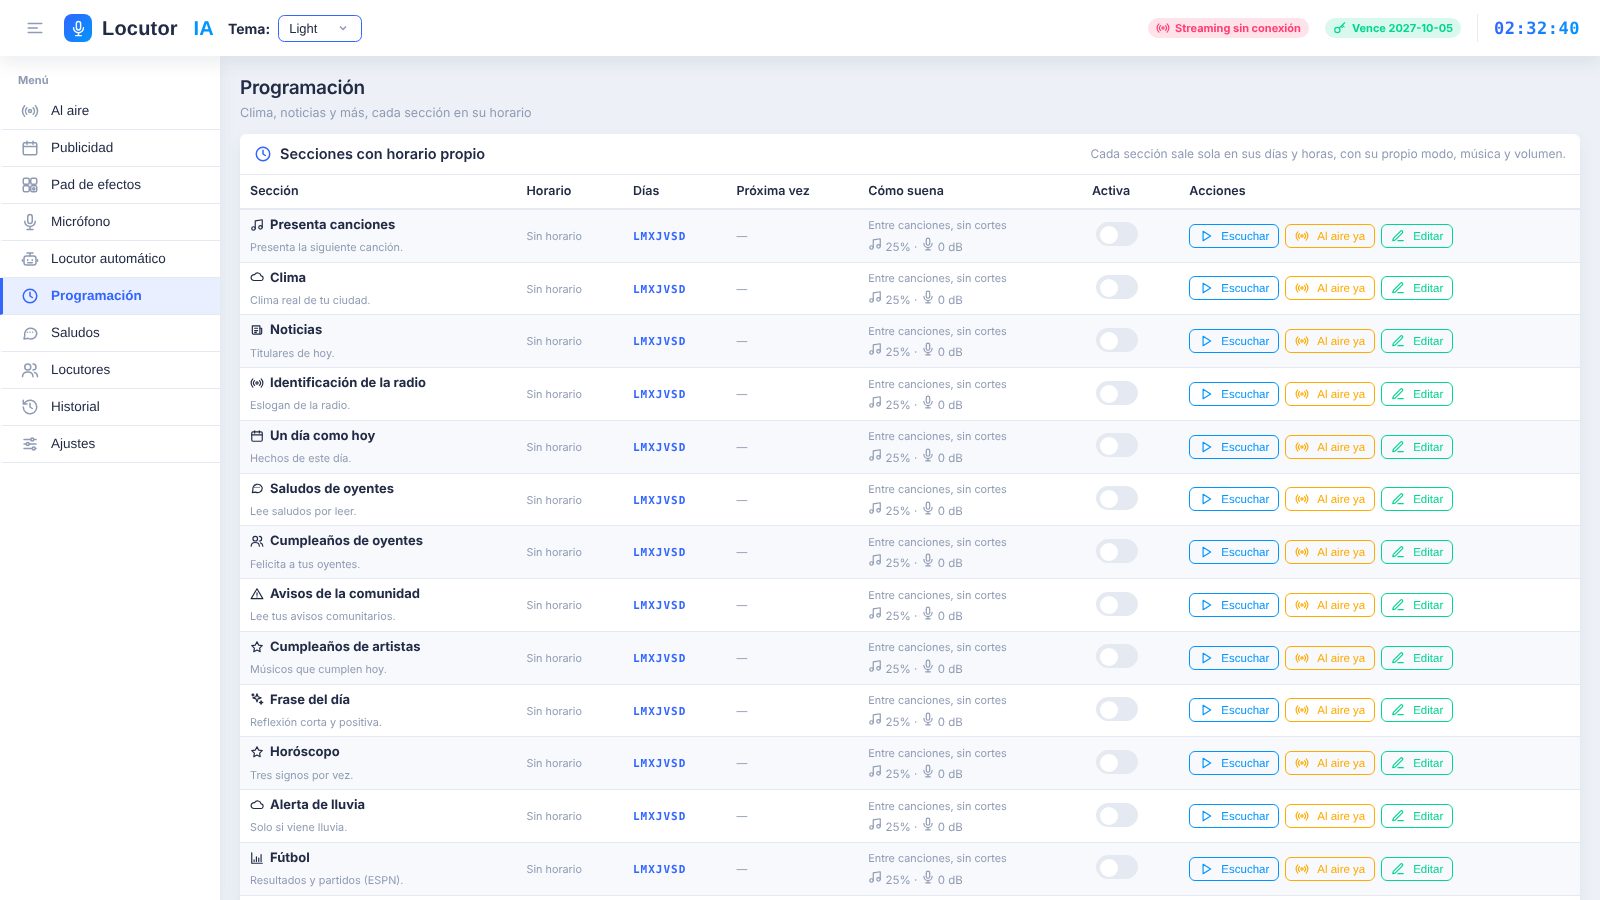This screenshot has height=900, width=1600.
Task: Click the Horario column header
Action: pyautogui.click(x=549, y=191)
